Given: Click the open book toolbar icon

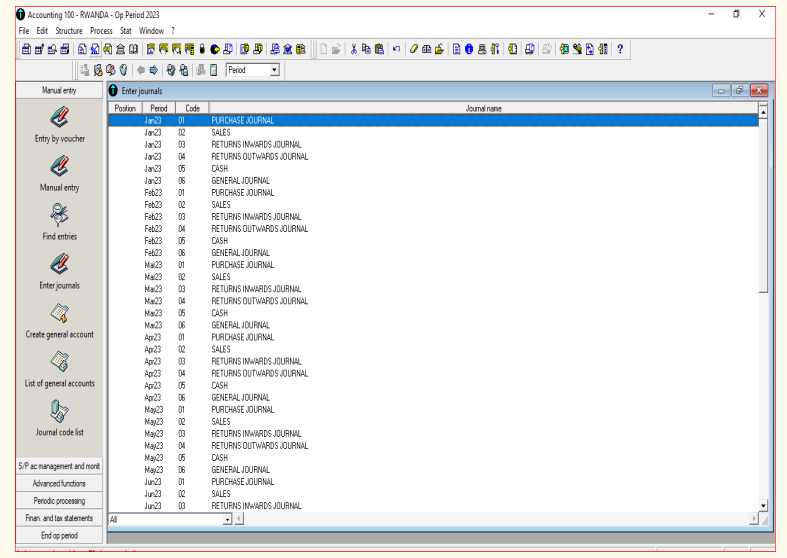Looking at the screenshot, I should [x=134, y=49].
